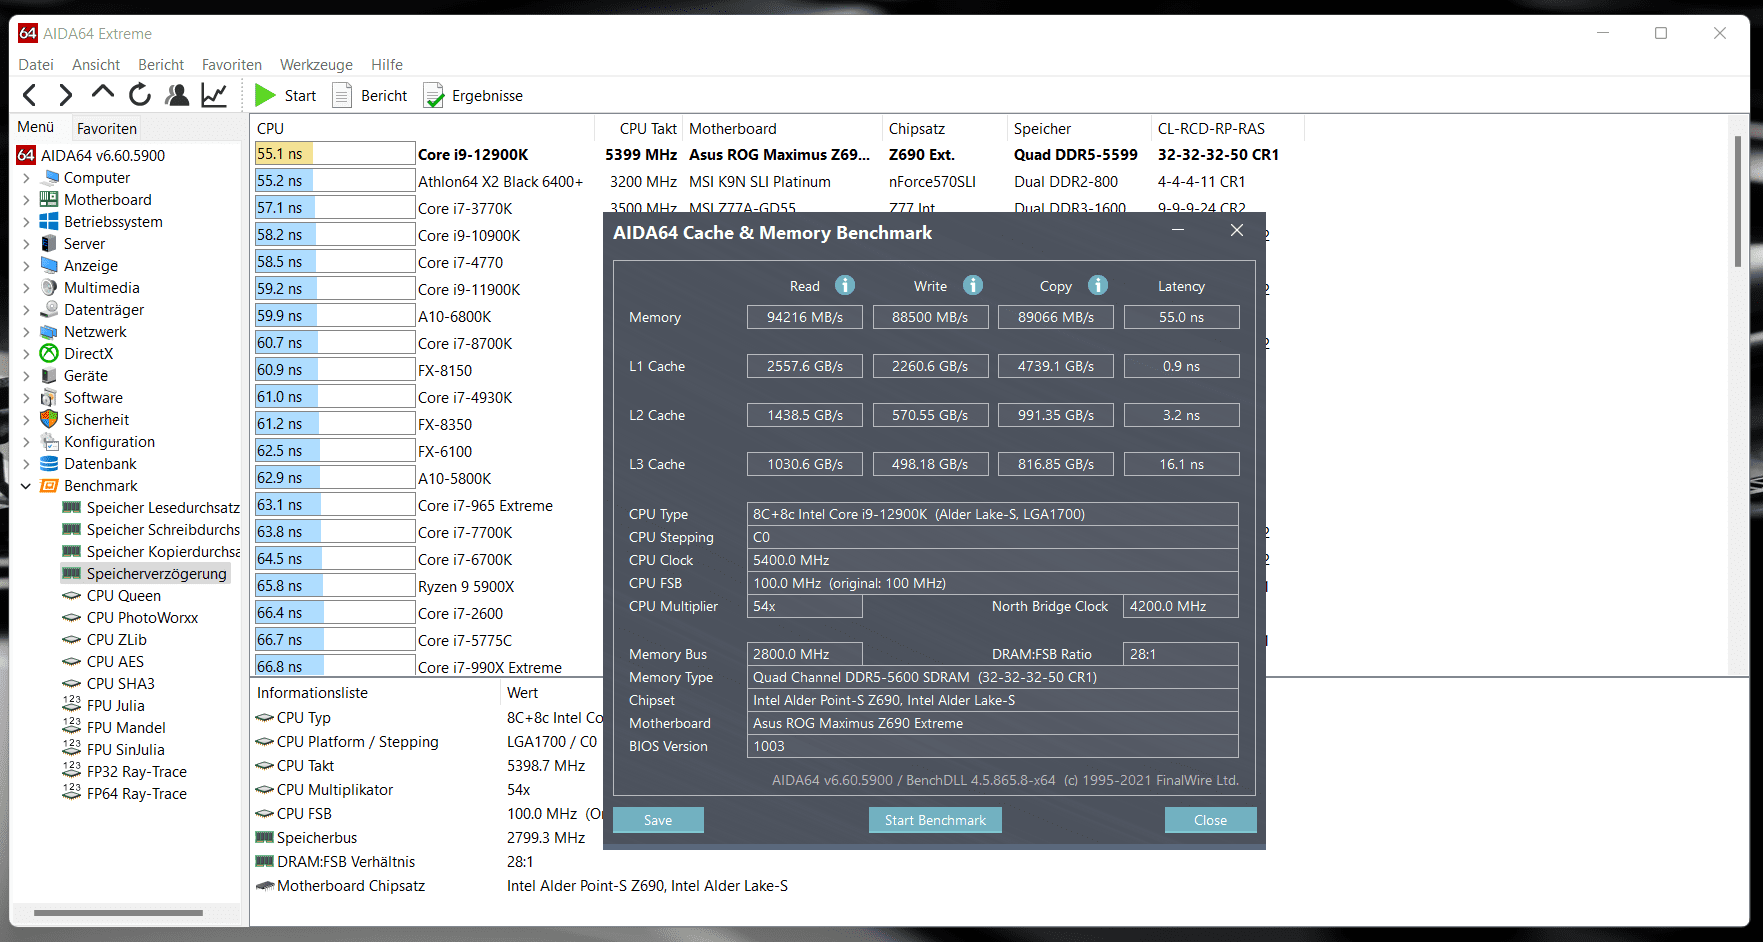This screenshot has width=1763, height=942.
Task: Collapse the Benchmark tree node
Action: tap(26, 485)
